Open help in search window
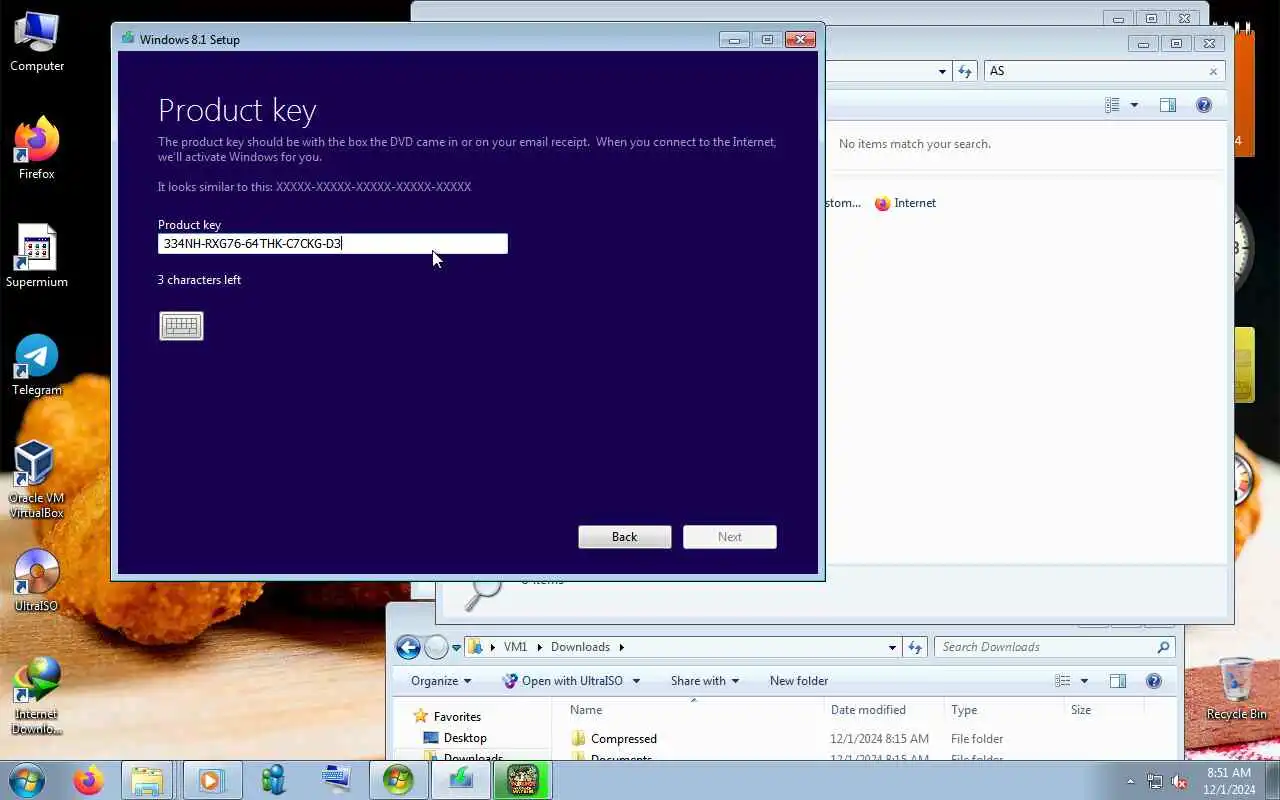 (x=1204, y=105)
